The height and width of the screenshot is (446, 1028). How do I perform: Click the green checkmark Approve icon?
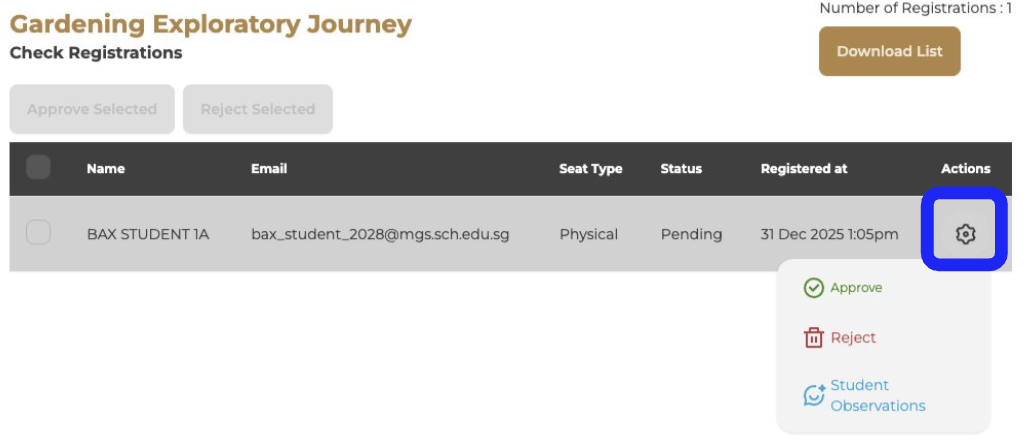814,288
